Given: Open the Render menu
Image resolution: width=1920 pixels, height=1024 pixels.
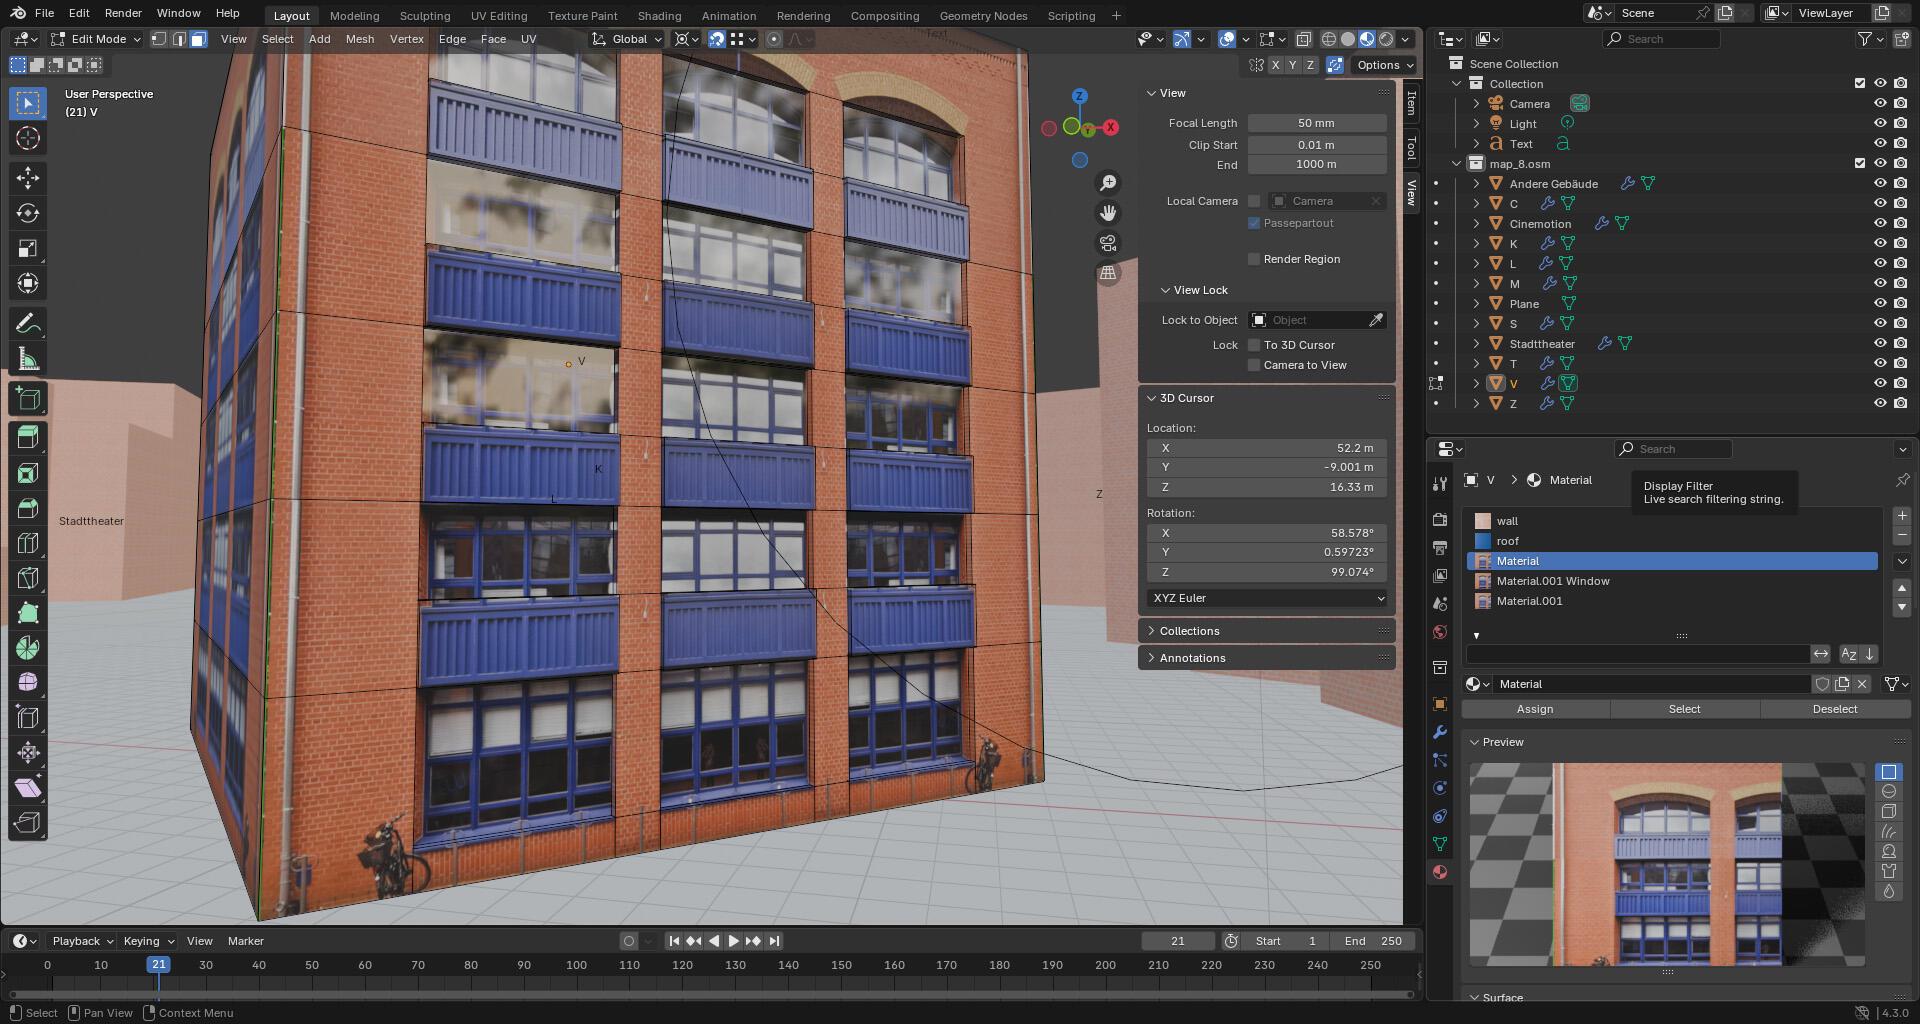Looking at the screenshot, I should click(123, 13).
